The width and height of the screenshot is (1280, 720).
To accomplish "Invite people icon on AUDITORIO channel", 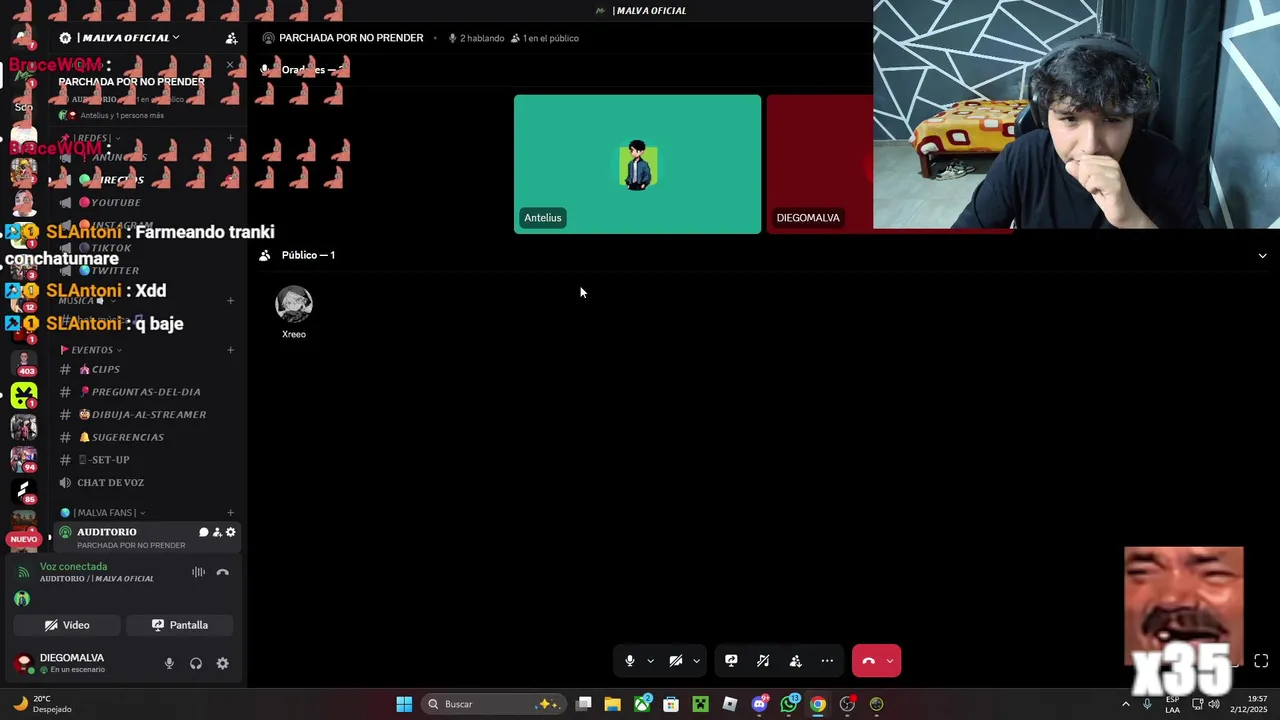I will point(217,533).
